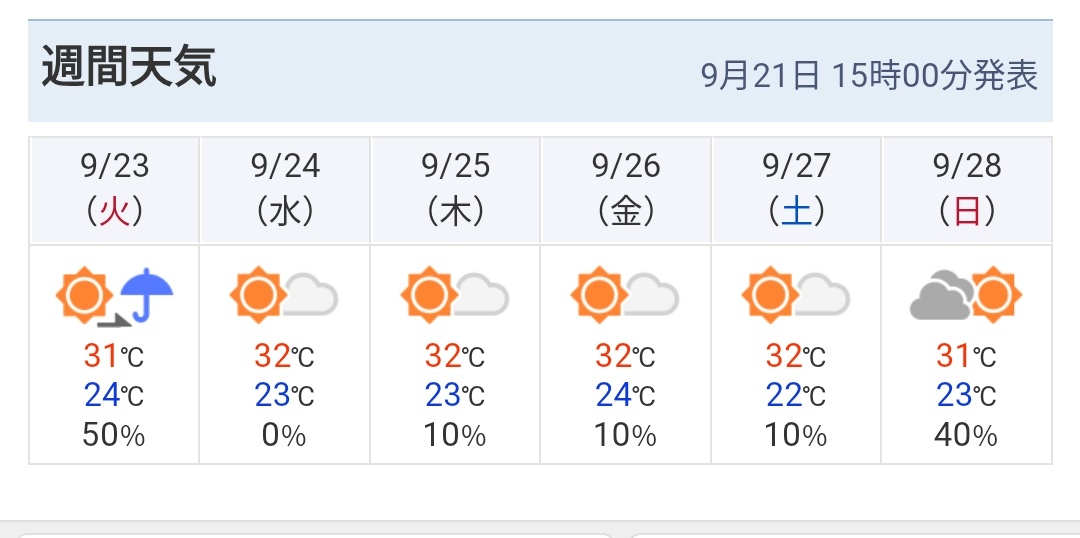Screen dimensions: 1080x538
Task: Select the 9/23 (火) date header
Action: [x=115, y=188]
